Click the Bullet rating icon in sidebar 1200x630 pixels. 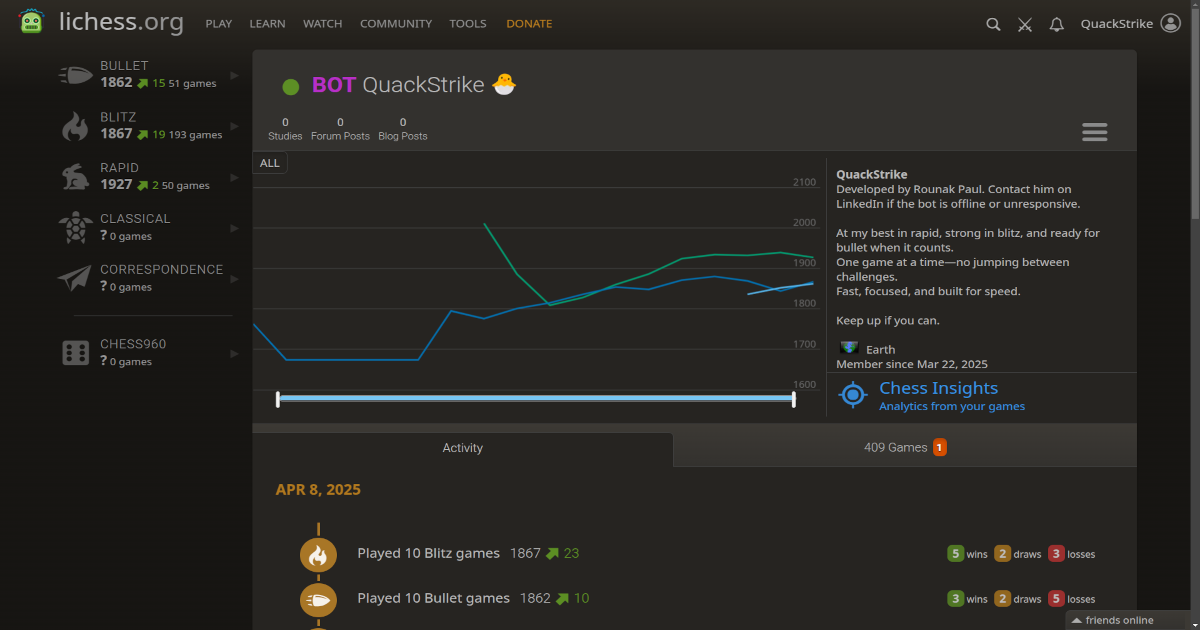[x=75, y=75]
